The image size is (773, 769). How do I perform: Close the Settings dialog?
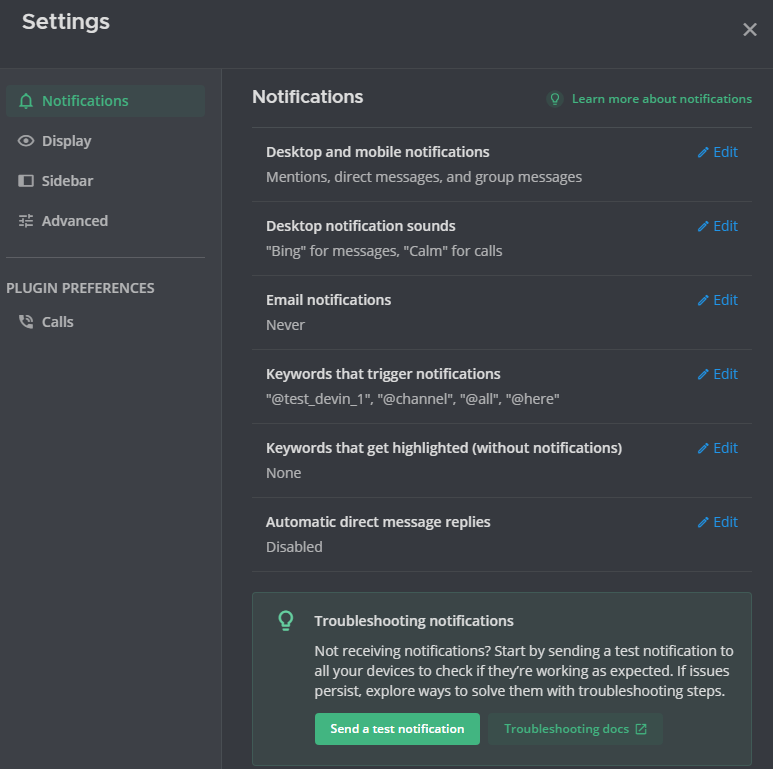[x=750, y=30]
